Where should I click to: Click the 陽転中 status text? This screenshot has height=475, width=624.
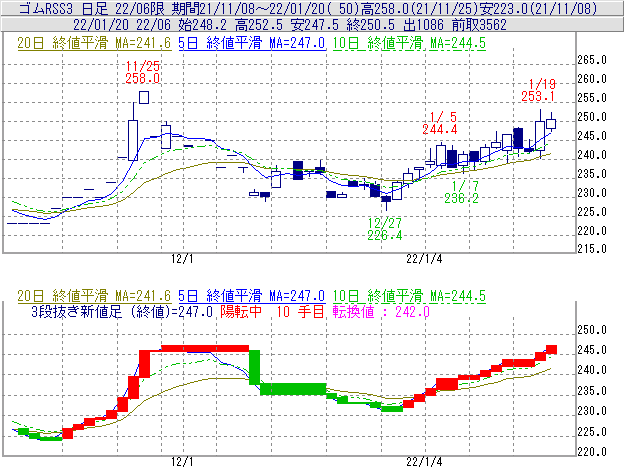coord(242,311)
